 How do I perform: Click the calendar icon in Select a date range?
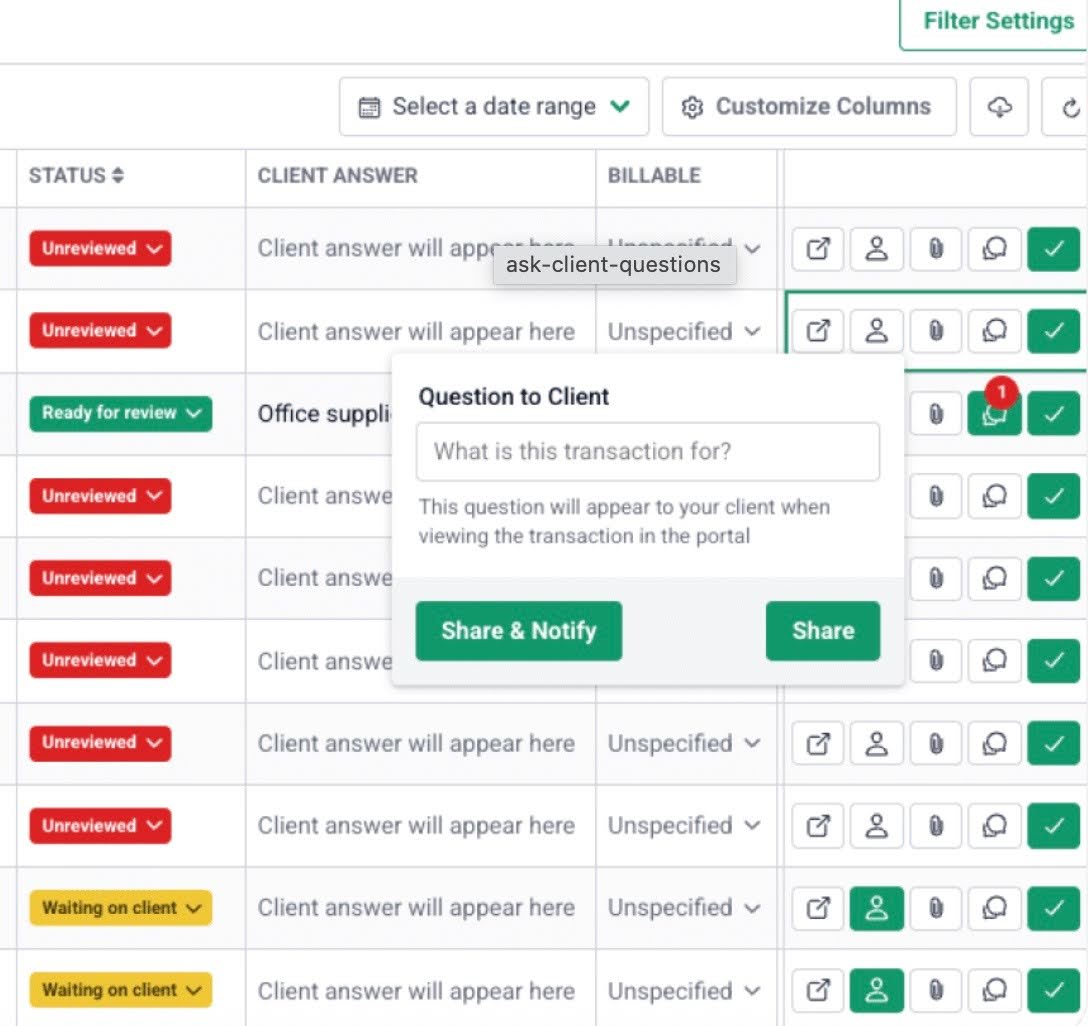click(x=369, y=106)
